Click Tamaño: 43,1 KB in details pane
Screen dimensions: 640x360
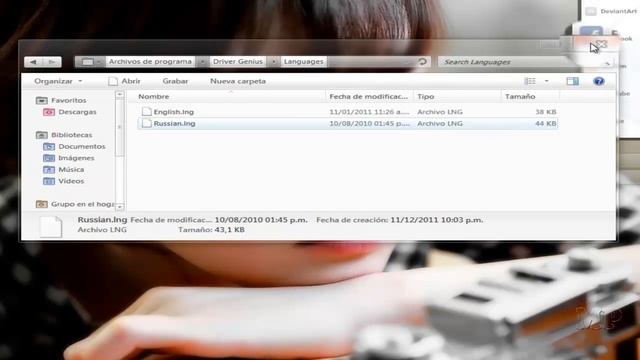(x=211, y=230)
